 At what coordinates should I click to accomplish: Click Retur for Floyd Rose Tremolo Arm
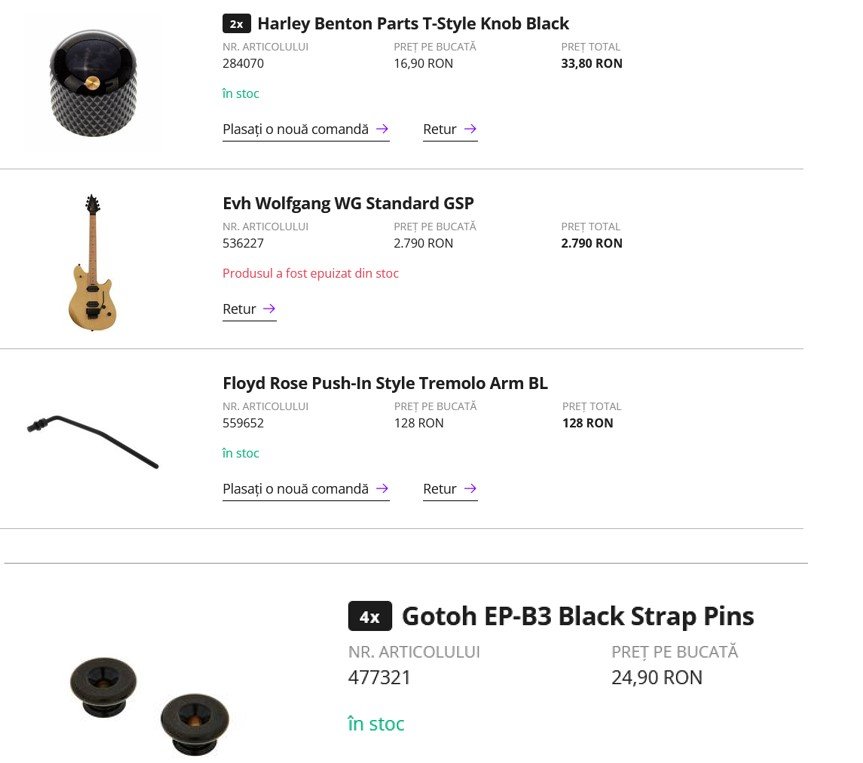coord(440,489)
